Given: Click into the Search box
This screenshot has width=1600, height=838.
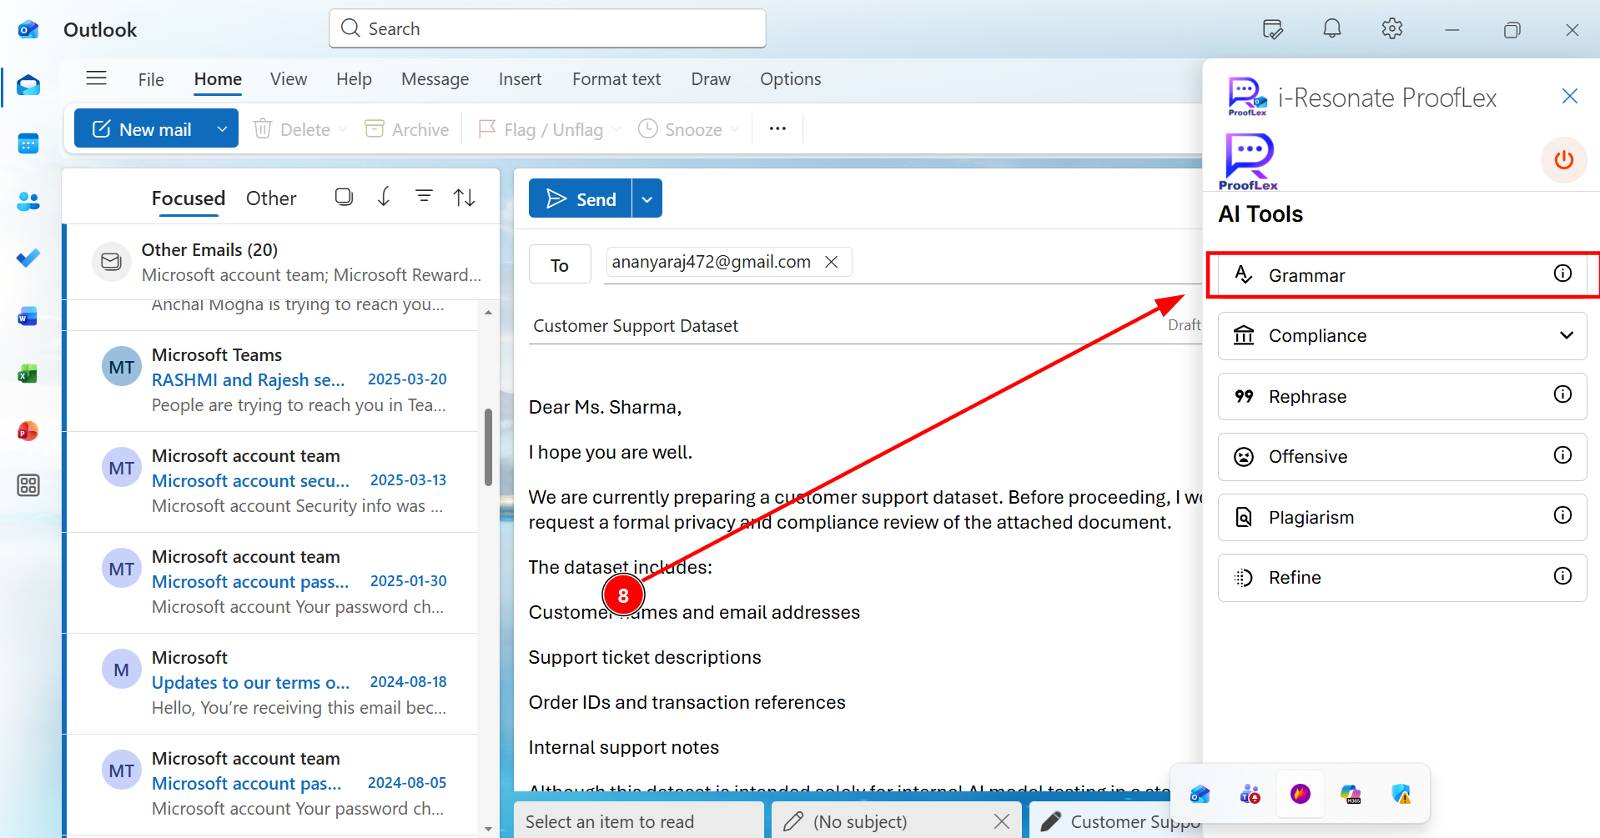Looking at the screenshot, I should point(547,29).
